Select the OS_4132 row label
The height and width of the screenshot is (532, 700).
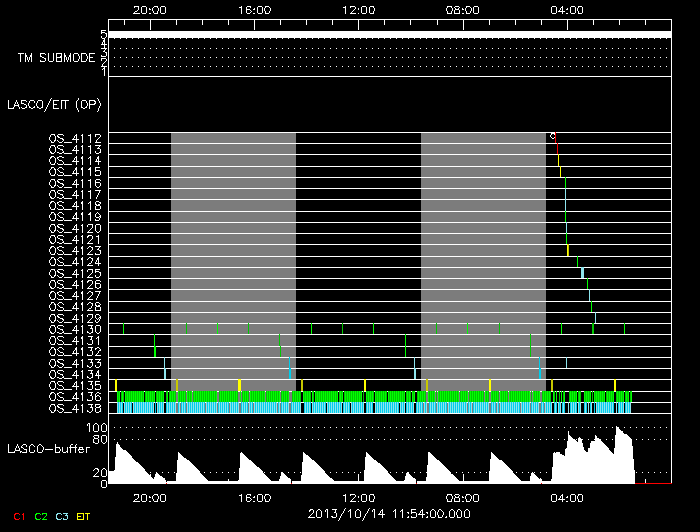pos(75,352)
